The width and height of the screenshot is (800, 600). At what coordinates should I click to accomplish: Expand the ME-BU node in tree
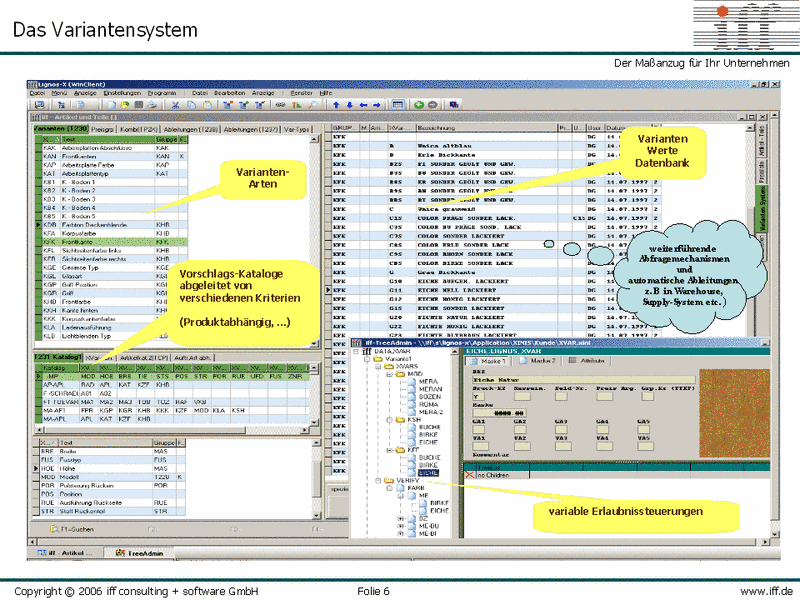pyautogui.click(x=401, y=526)
